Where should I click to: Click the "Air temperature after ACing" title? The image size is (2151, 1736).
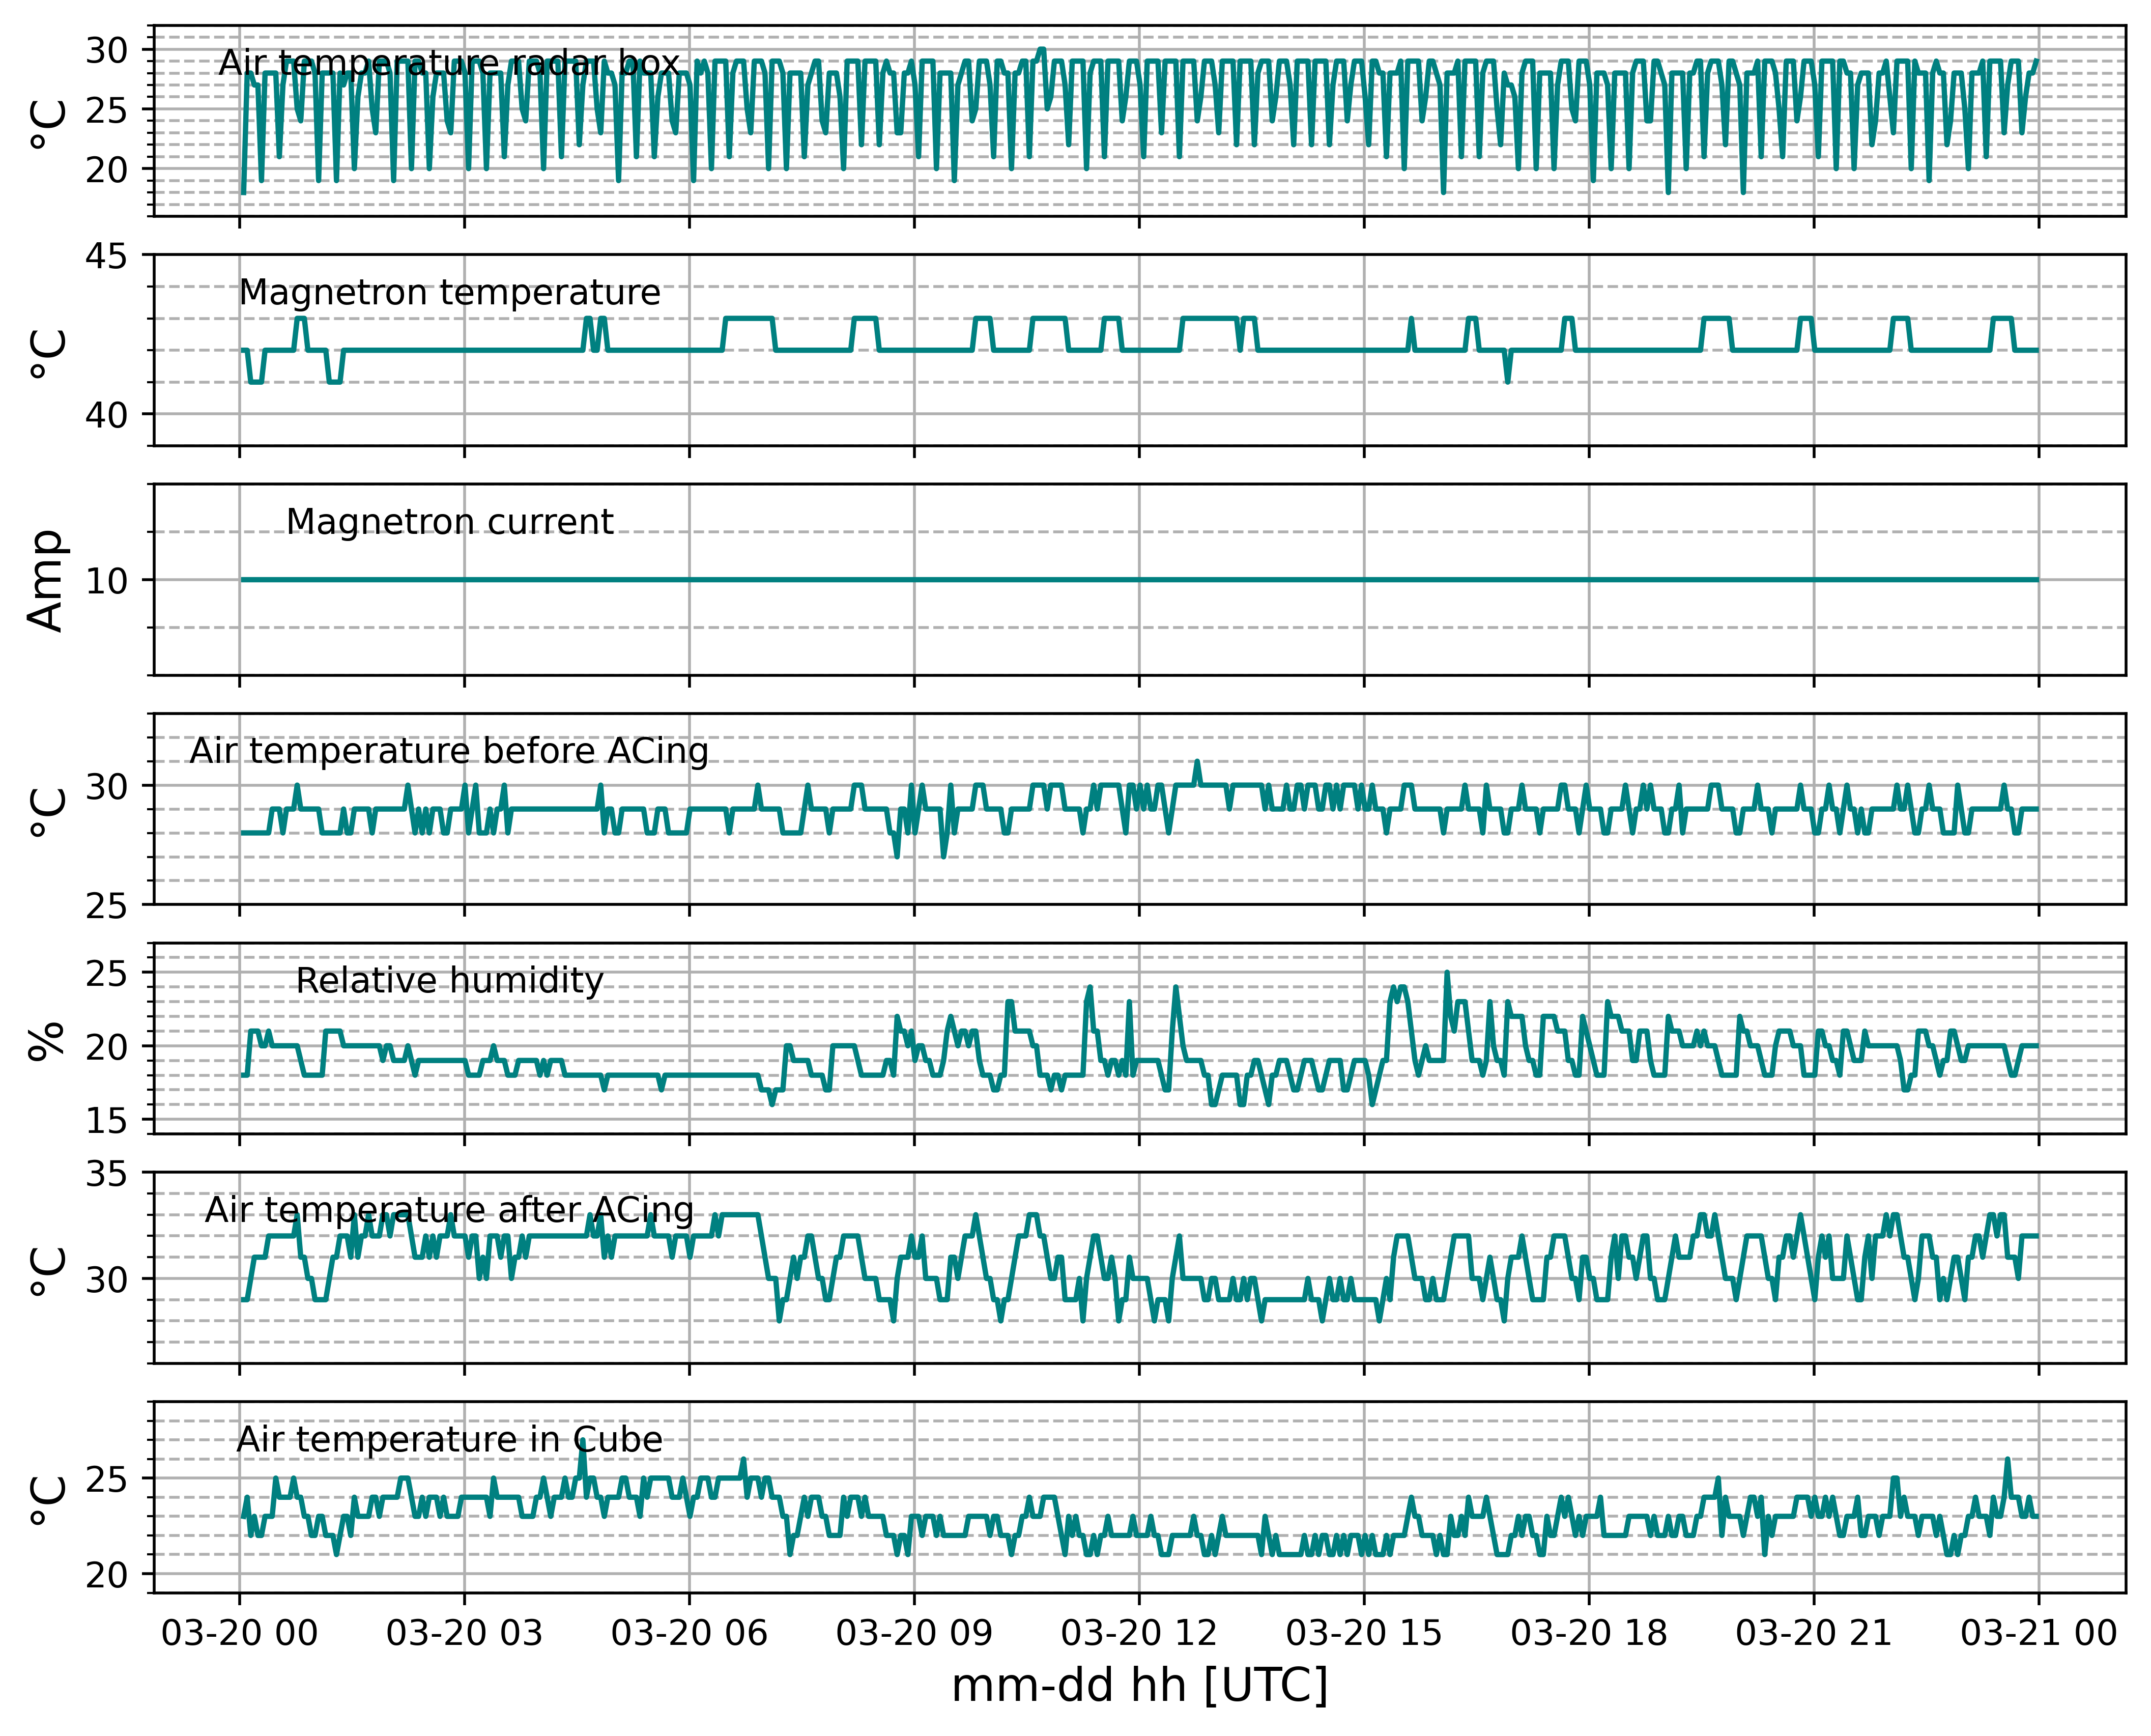point(449,1210)
